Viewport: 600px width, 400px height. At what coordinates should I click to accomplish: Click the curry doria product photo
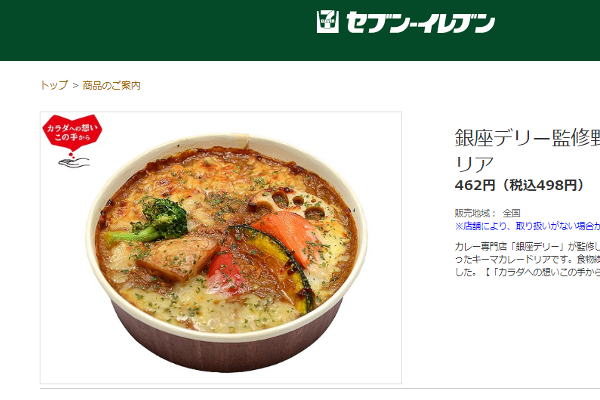pyautogui.click(x=221, y=248)
